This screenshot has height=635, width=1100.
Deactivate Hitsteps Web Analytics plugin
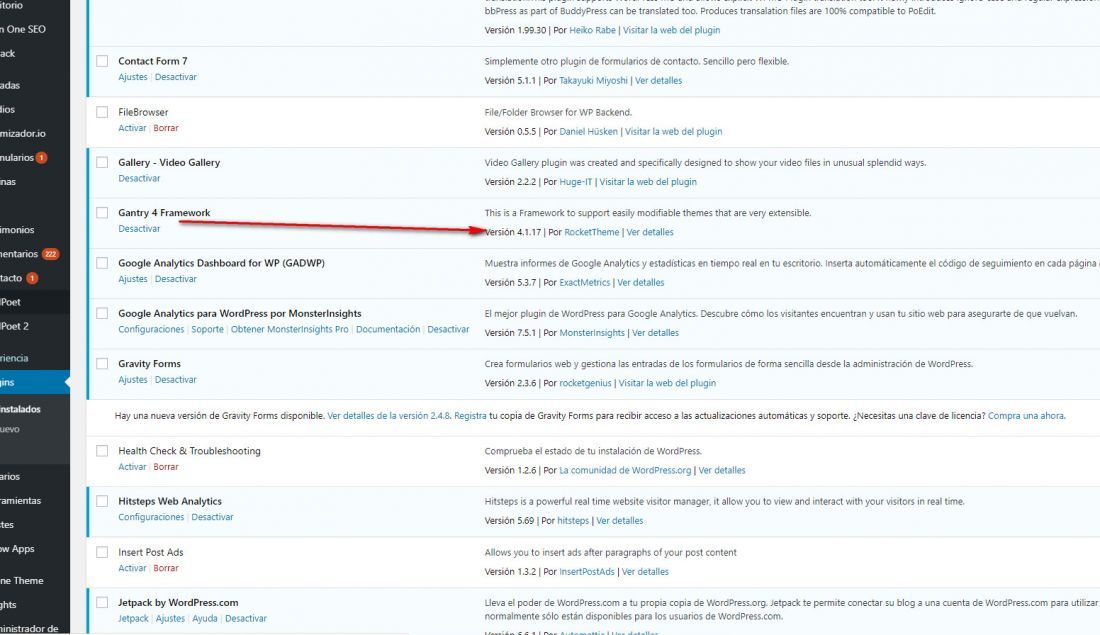[212, 517]
